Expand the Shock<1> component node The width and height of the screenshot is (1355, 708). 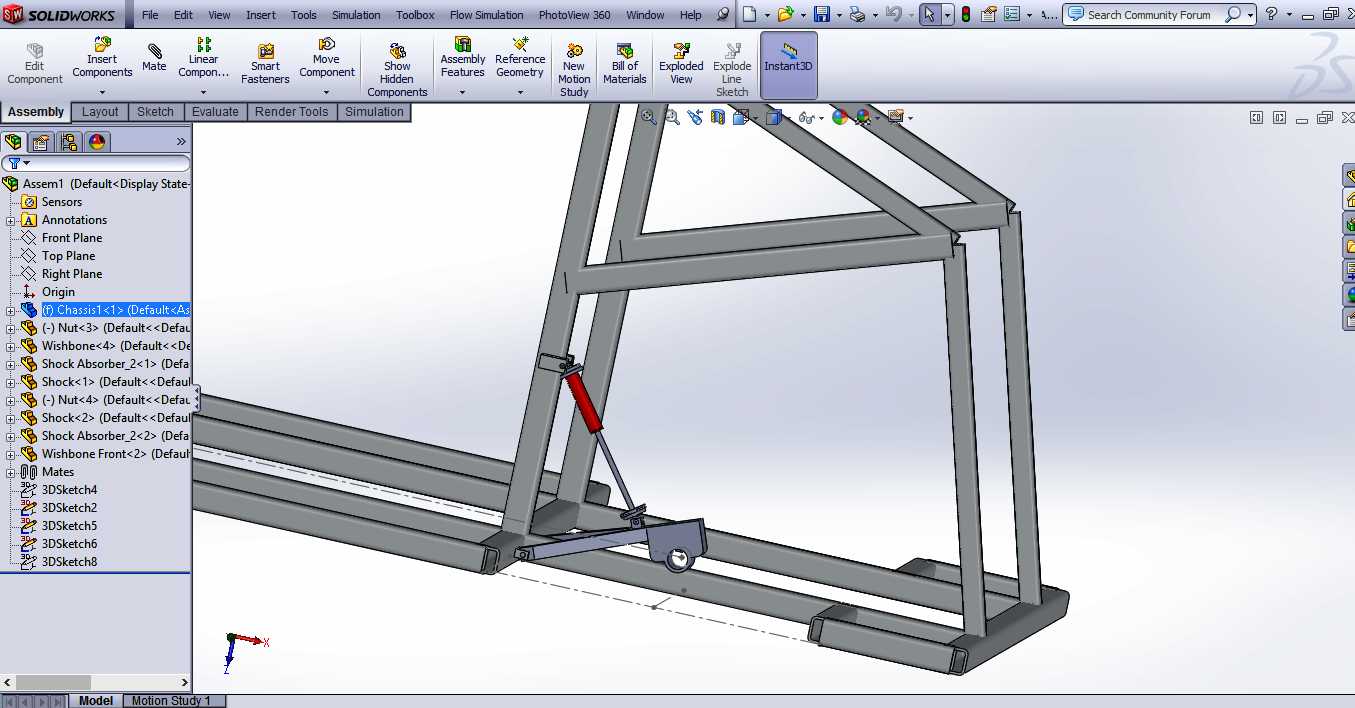(x=11, y=382)
